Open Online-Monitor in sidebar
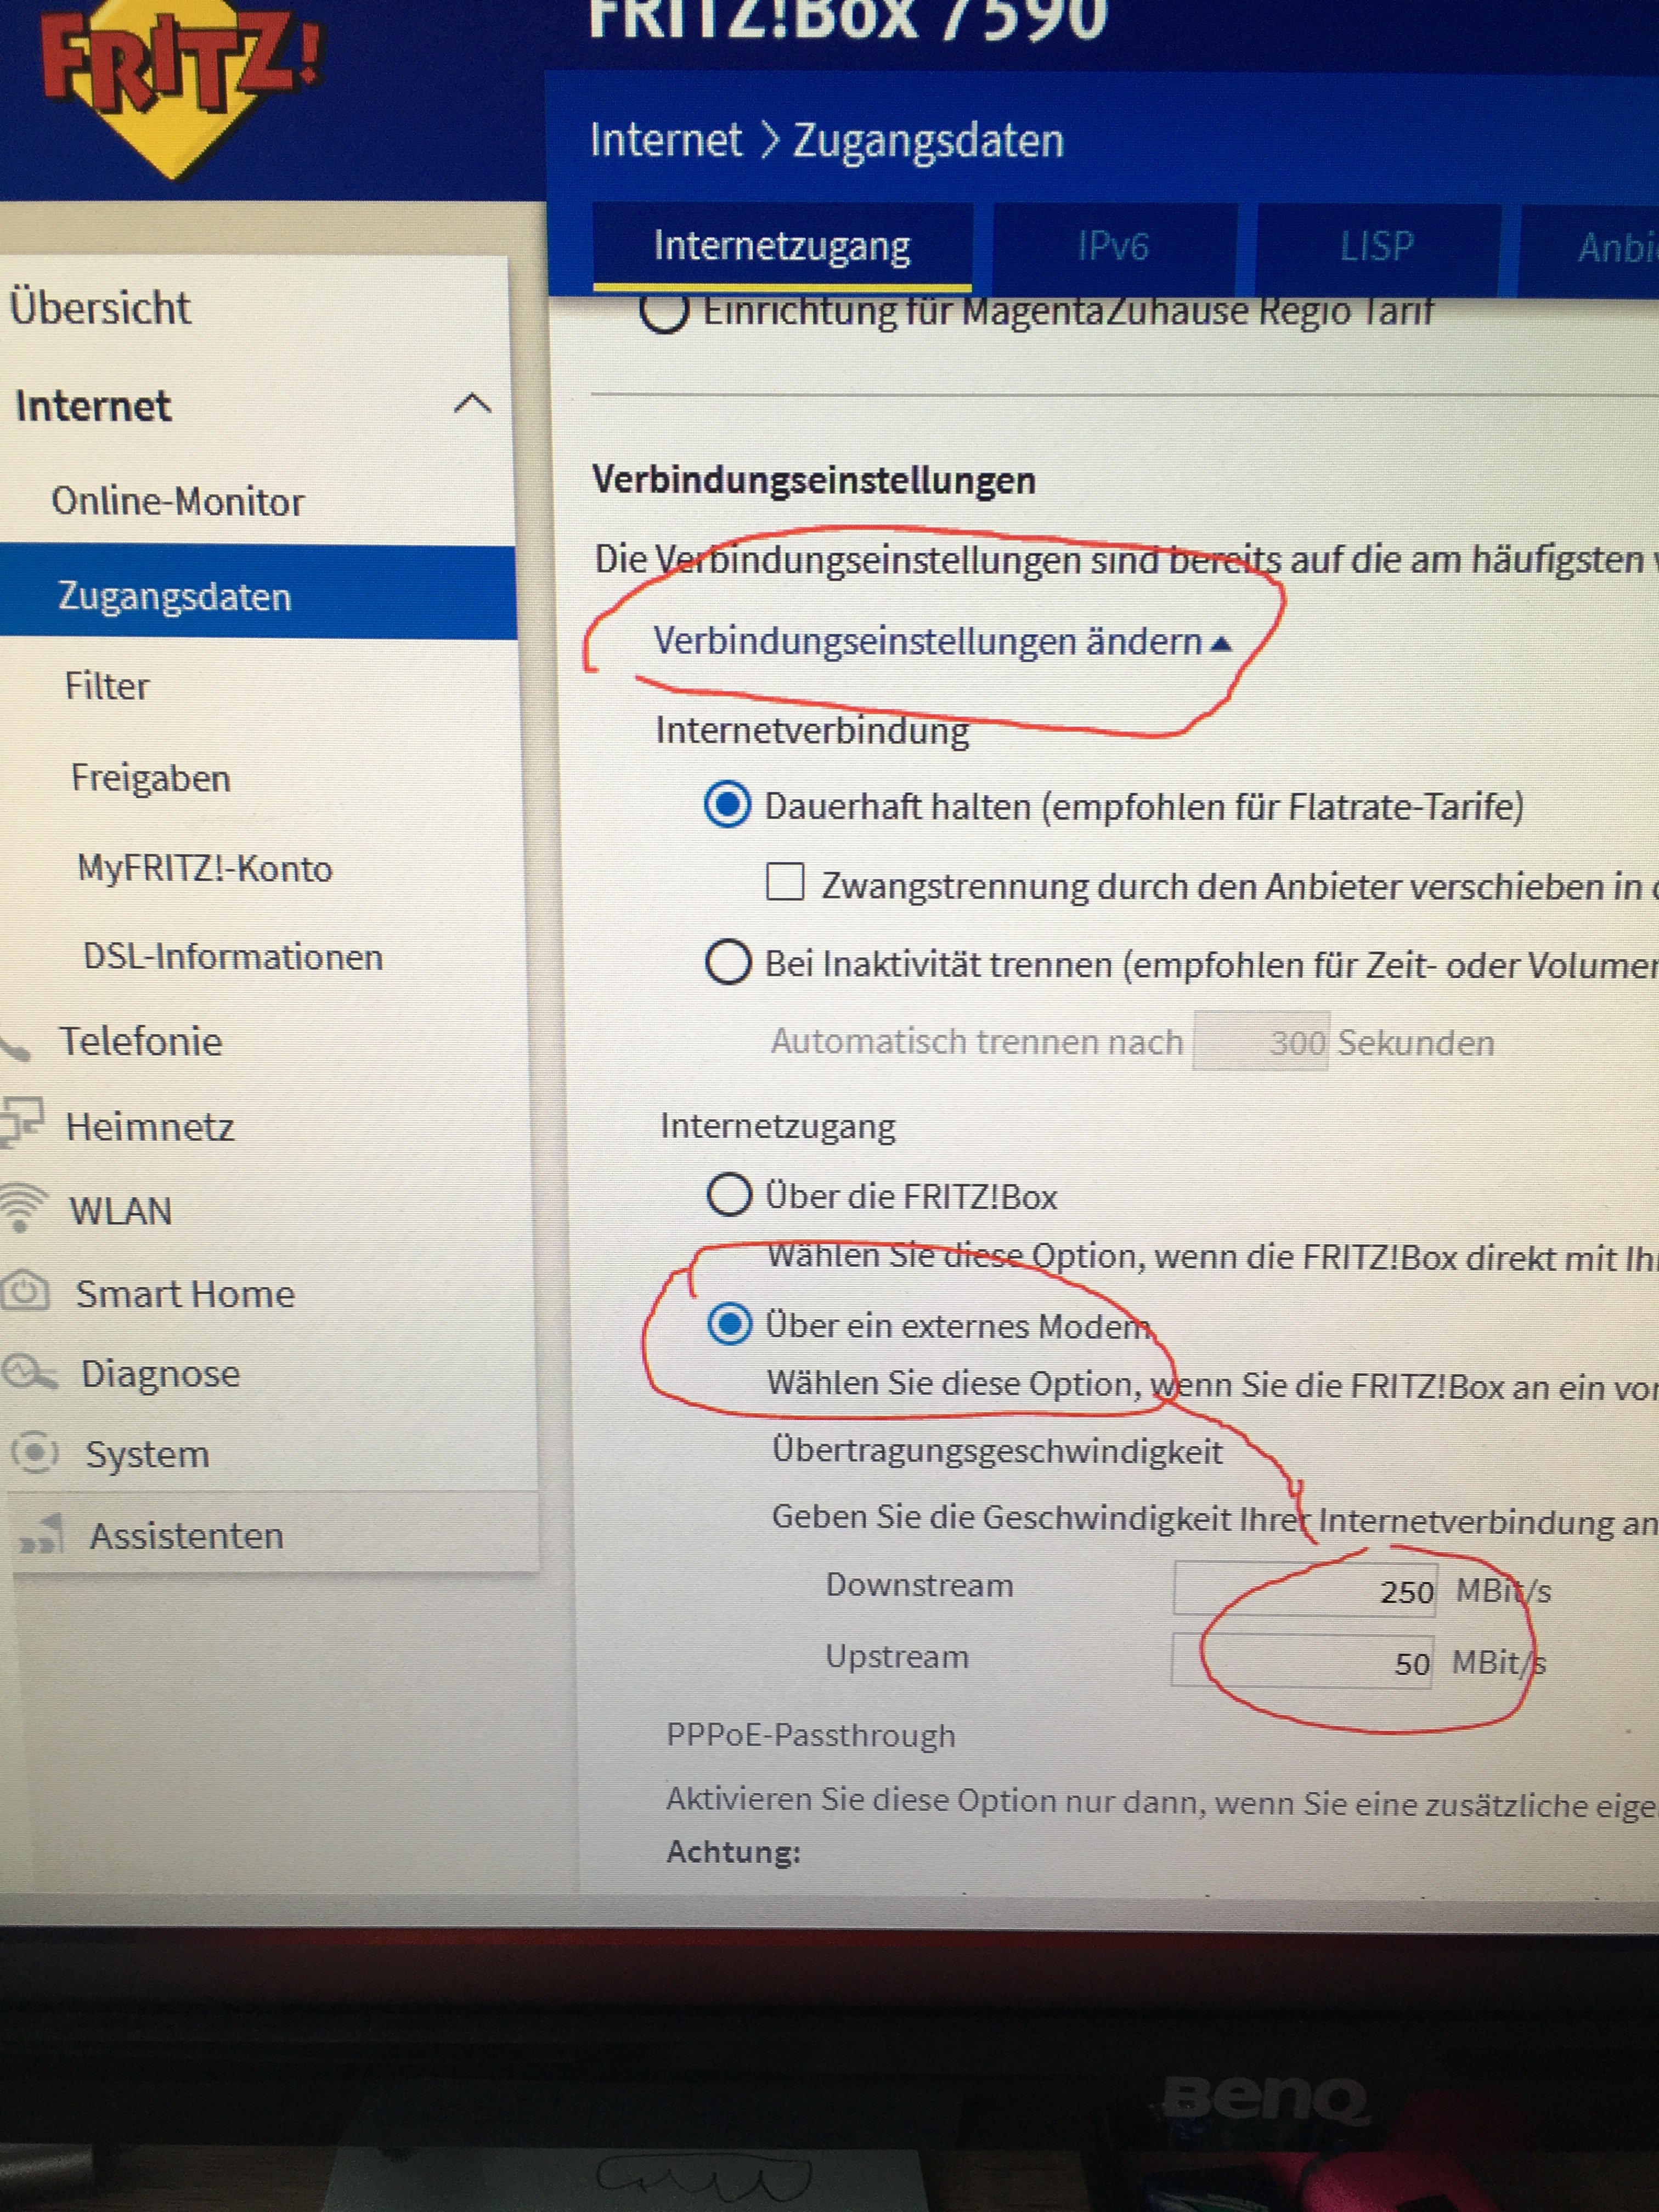 pyautogui.click(x=177, y=501)
